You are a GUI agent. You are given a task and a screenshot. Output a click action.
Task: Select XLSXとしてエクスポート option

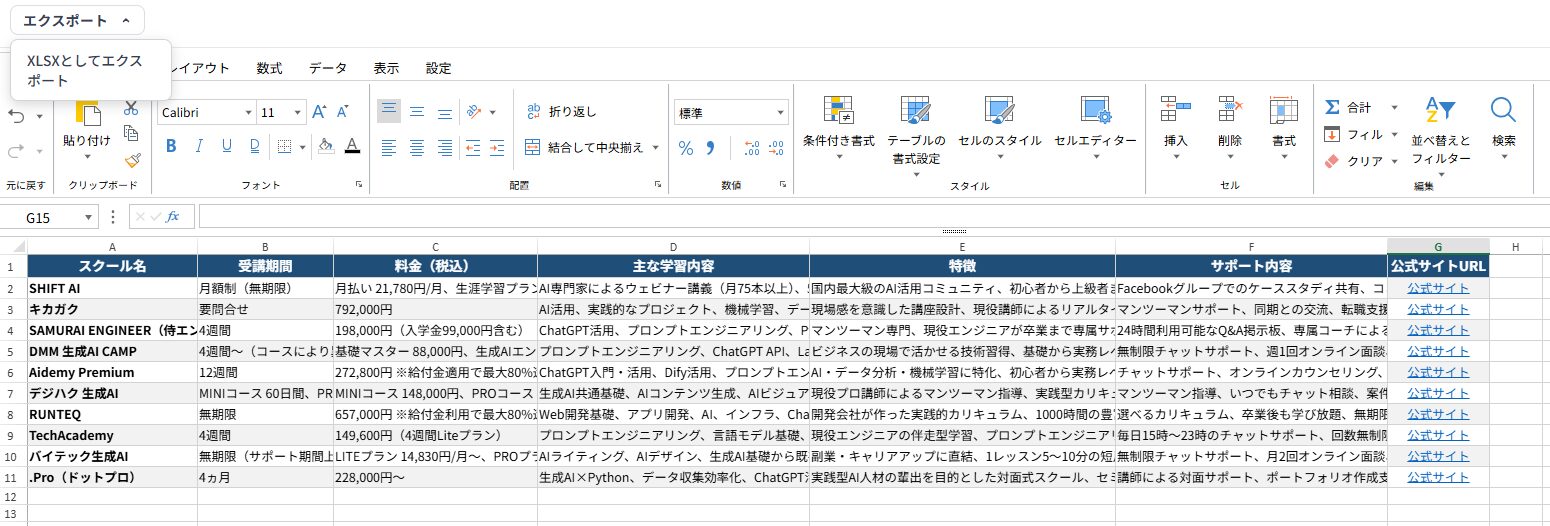pos(85,70)
